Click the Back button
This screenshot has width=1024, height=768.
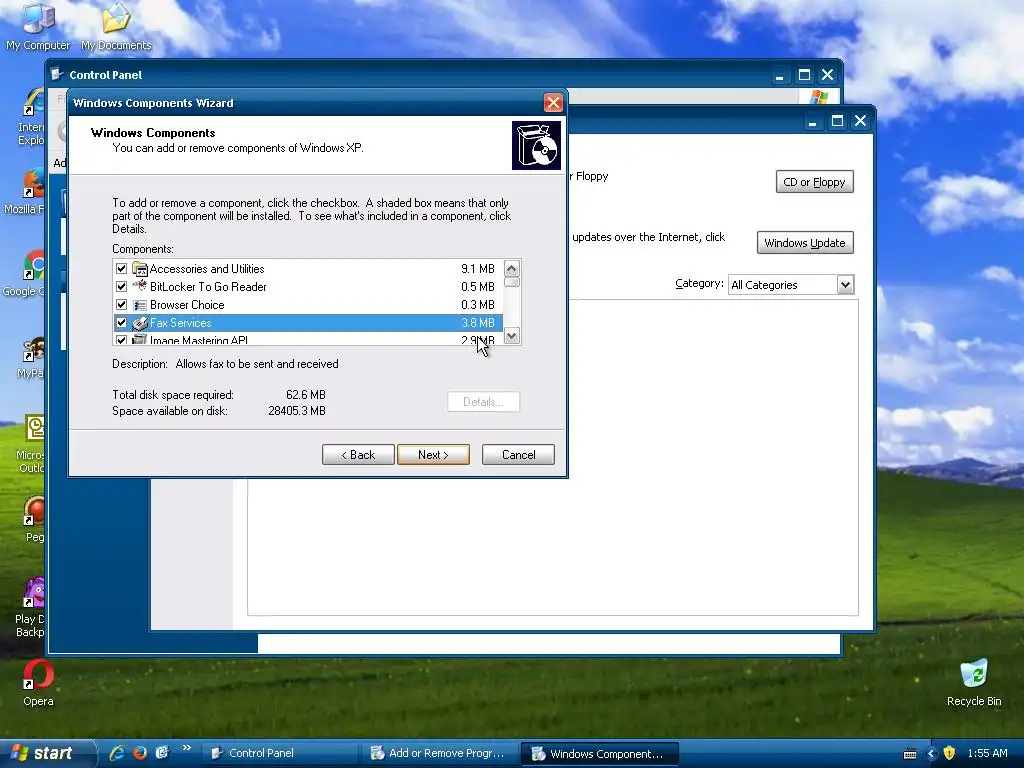[x=358, y=455]
